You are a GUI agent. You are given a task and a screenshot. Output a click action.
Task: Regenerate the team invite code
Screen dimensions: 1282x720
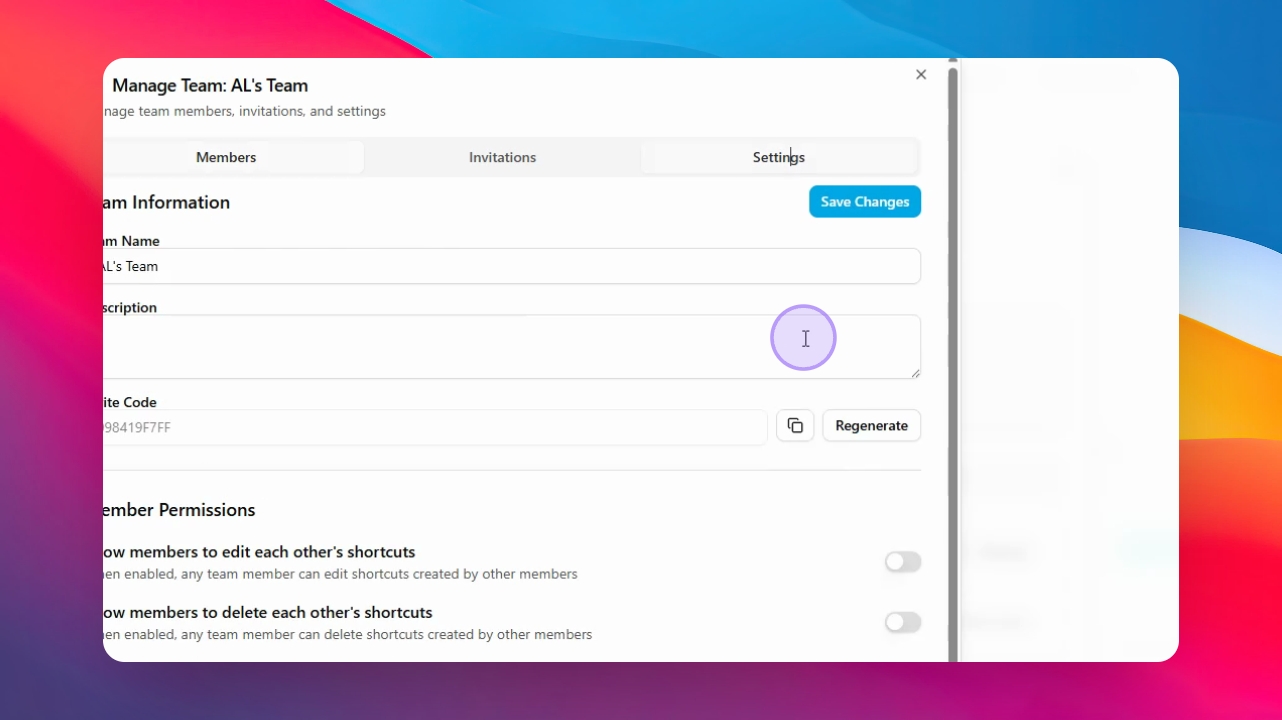871,426
